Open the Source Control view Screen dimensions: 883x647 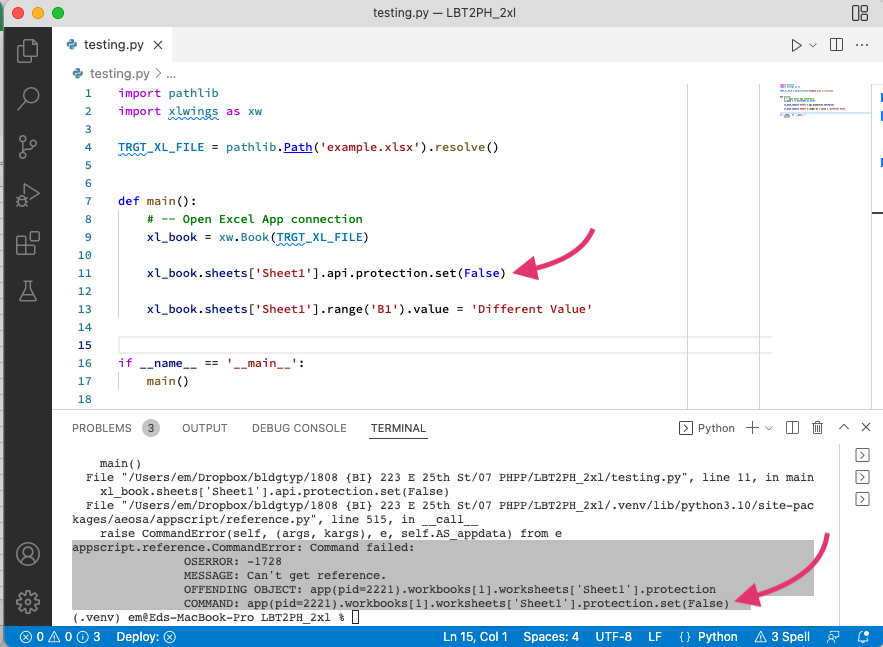click(27, 146)
